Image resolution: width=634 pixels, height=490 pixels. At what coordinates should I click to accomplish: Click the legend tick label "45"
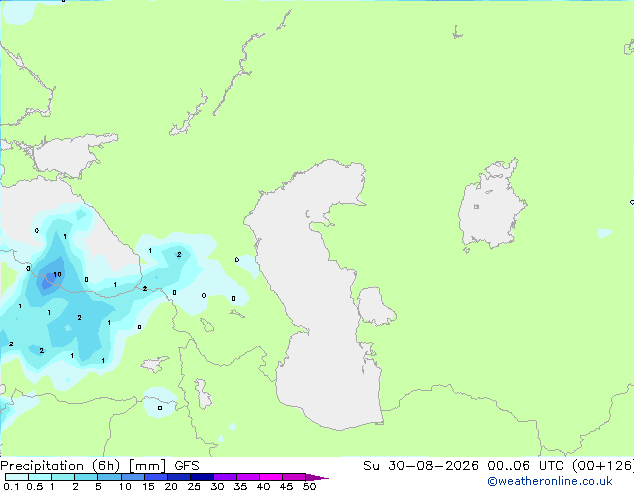[x=286, y=486]
